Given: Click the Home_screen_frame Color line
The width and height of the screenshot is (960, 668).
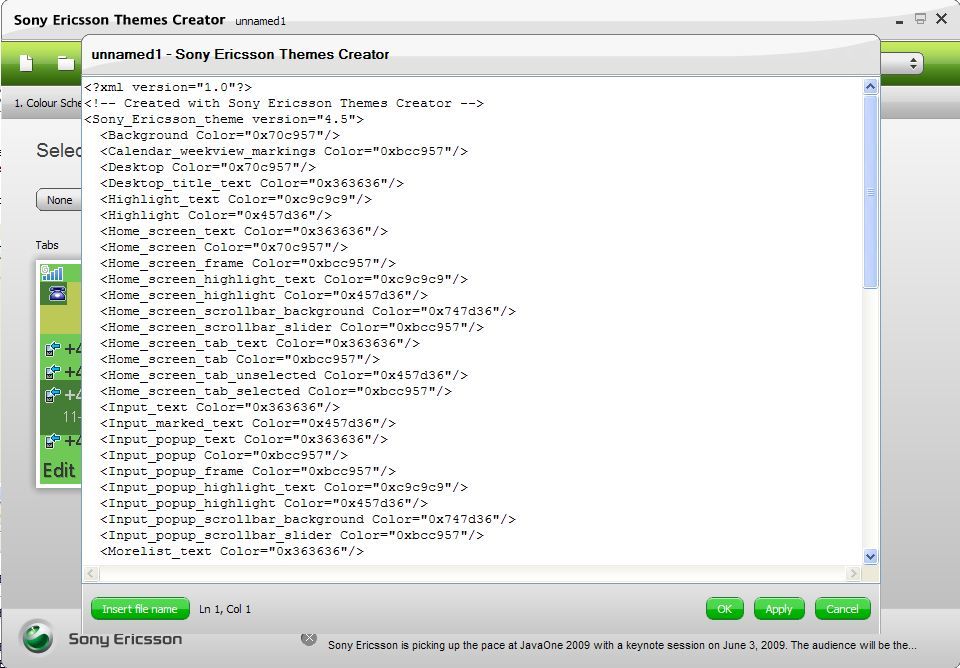Looking at the screenshot, I should pos(248,263).
